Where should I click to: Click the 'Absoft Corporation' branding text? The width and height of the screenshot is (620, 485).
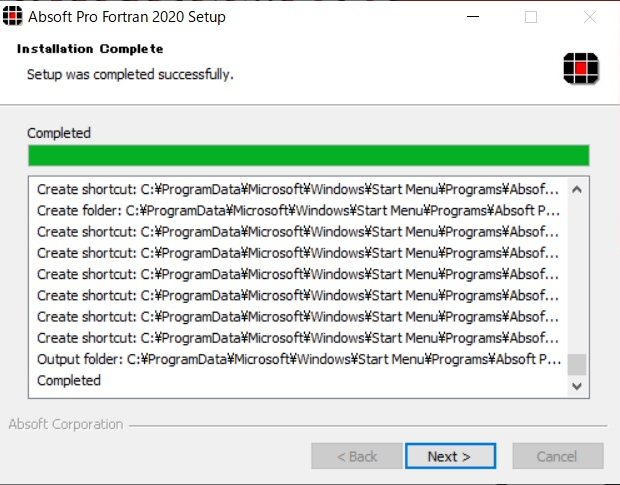pos(66,424)
